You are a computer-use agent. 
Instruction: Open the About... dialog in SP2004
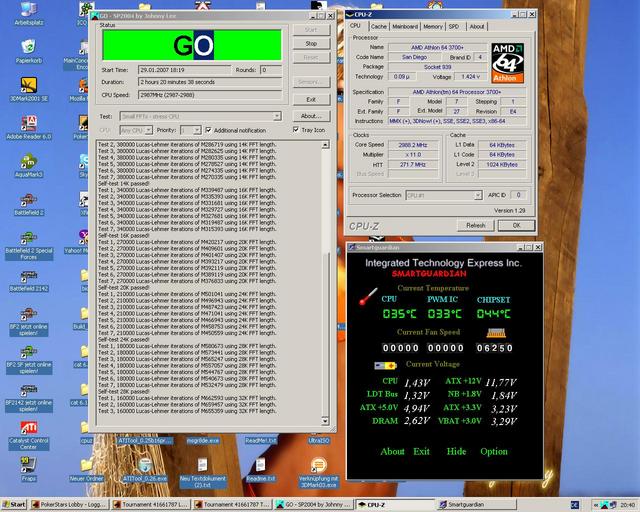[x=311, y=116]
